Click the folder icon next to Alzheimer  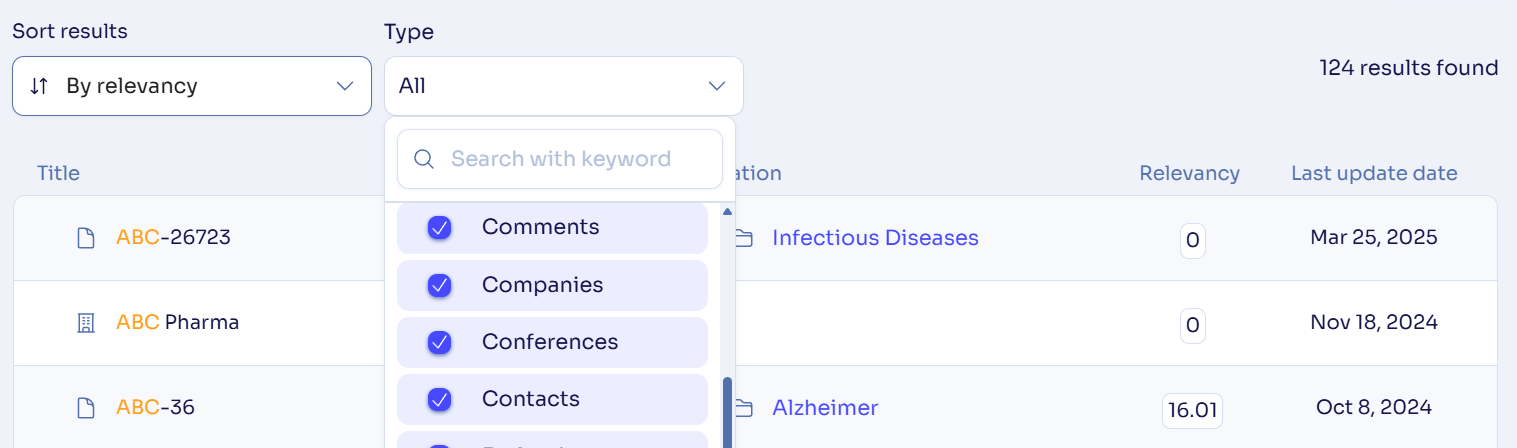click(743, 408)
